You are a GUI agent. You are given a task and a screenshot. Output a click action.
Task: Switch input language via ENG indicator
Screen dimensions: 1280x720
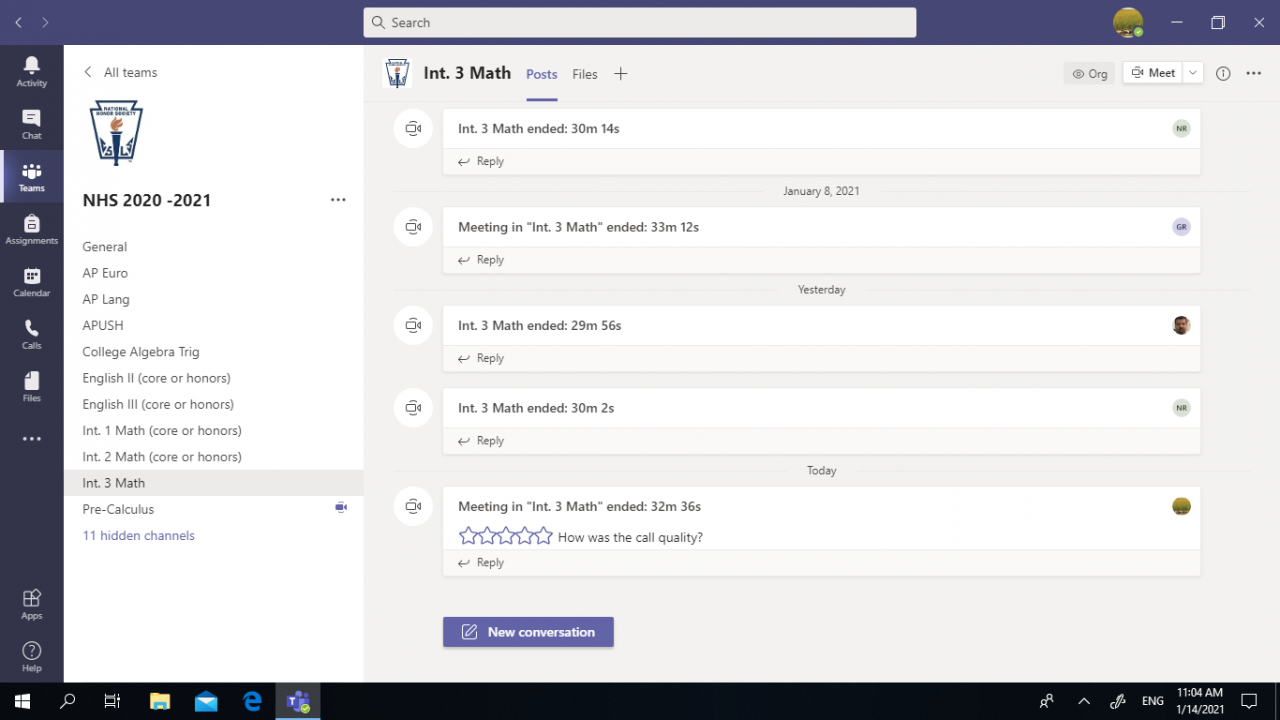click(1153, 701)
